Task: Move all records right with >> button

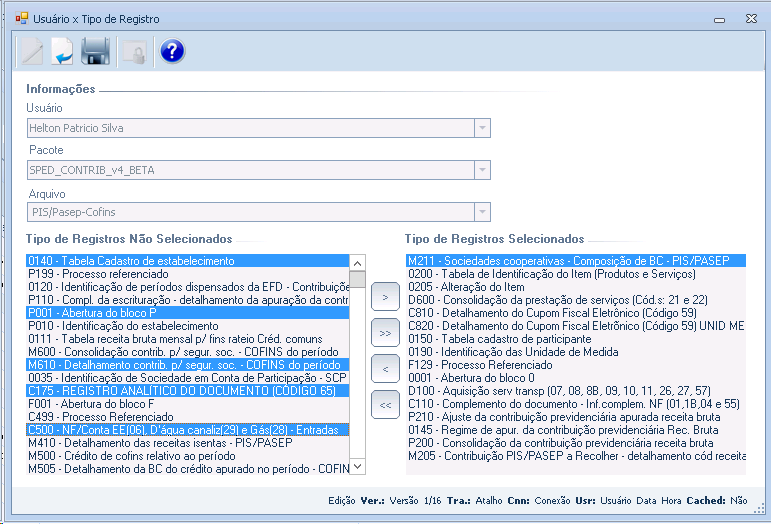Action: 386,333
